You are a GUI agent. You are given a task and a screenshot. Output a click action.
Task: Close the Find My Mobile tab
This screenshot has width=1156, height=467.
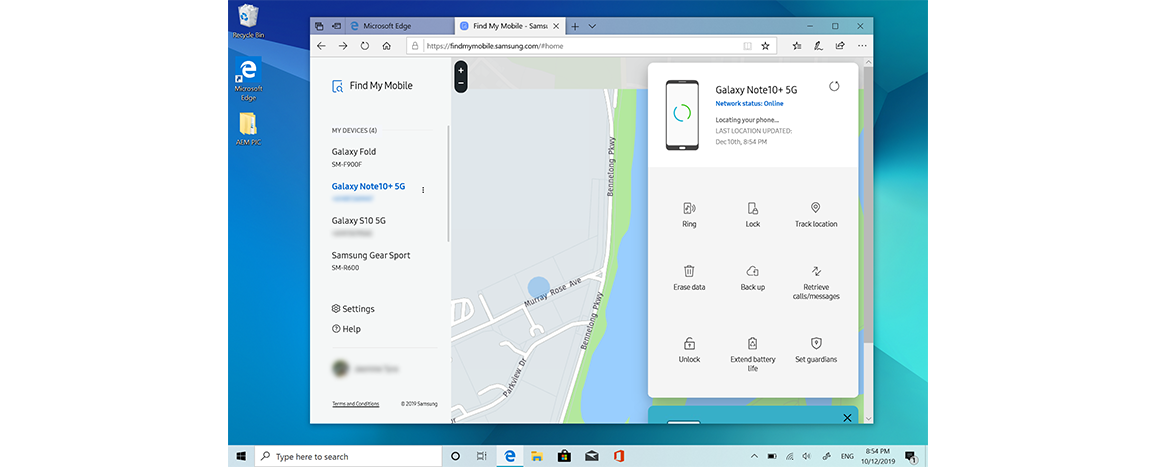pyautogui.click(x=556, y=26)
